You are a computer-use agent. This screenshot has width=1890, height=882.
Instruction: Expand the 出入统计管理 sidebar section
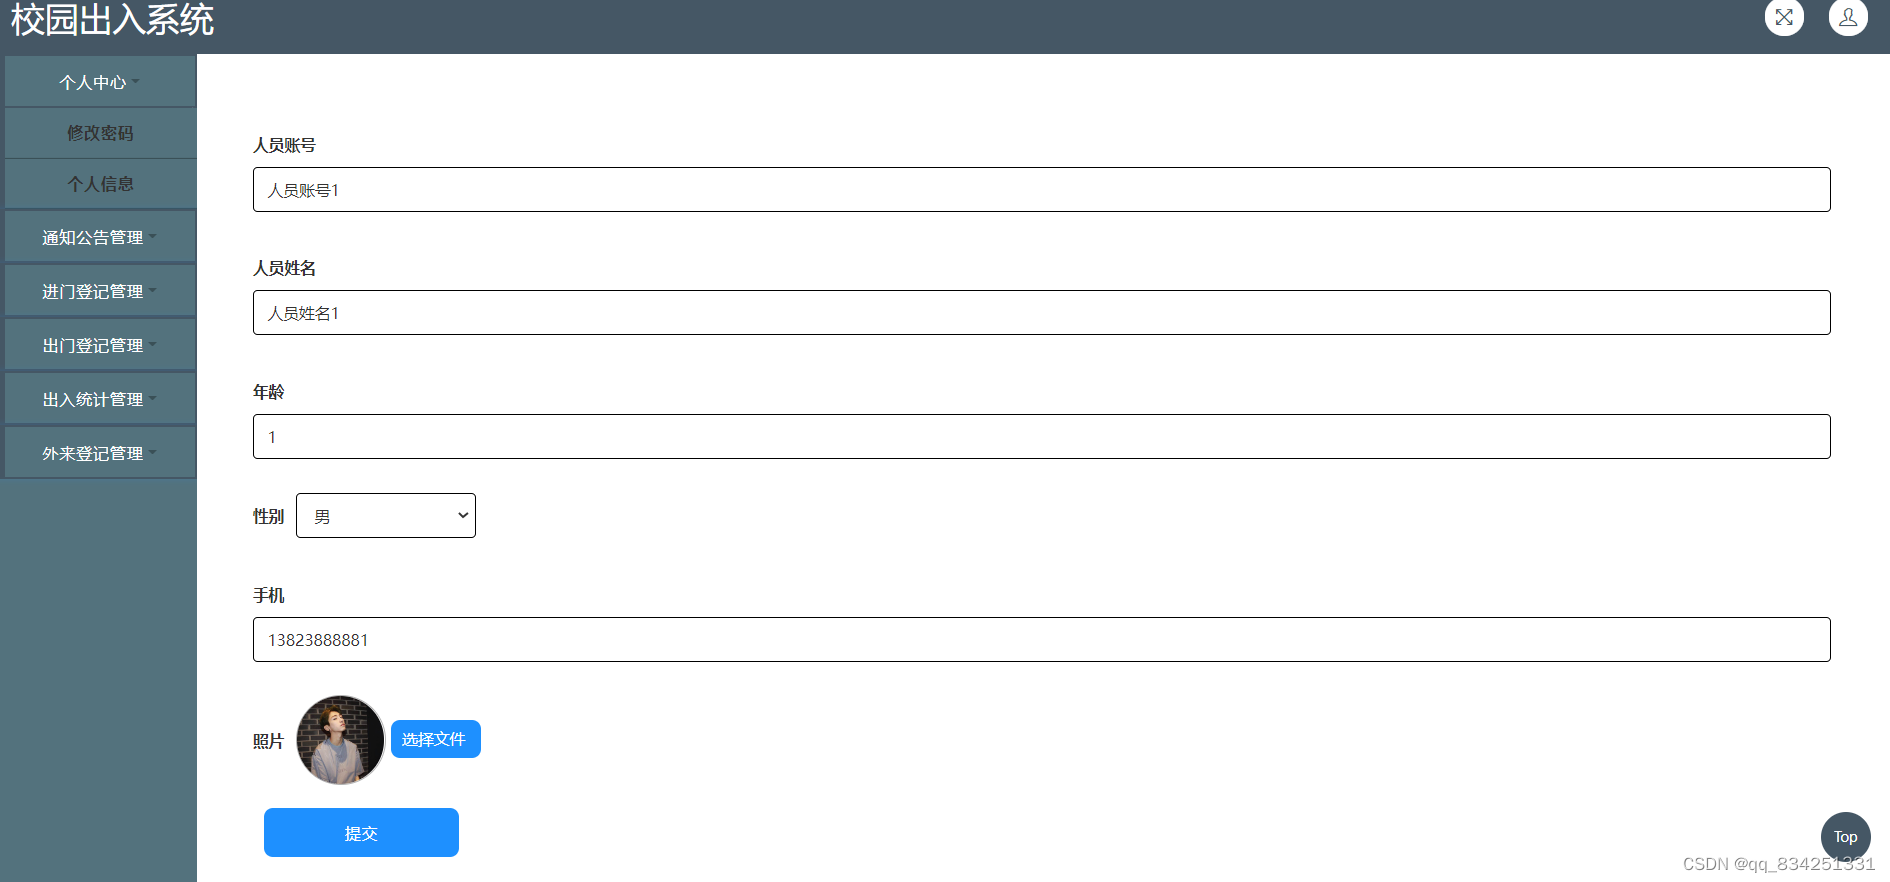tap(99, 398)
